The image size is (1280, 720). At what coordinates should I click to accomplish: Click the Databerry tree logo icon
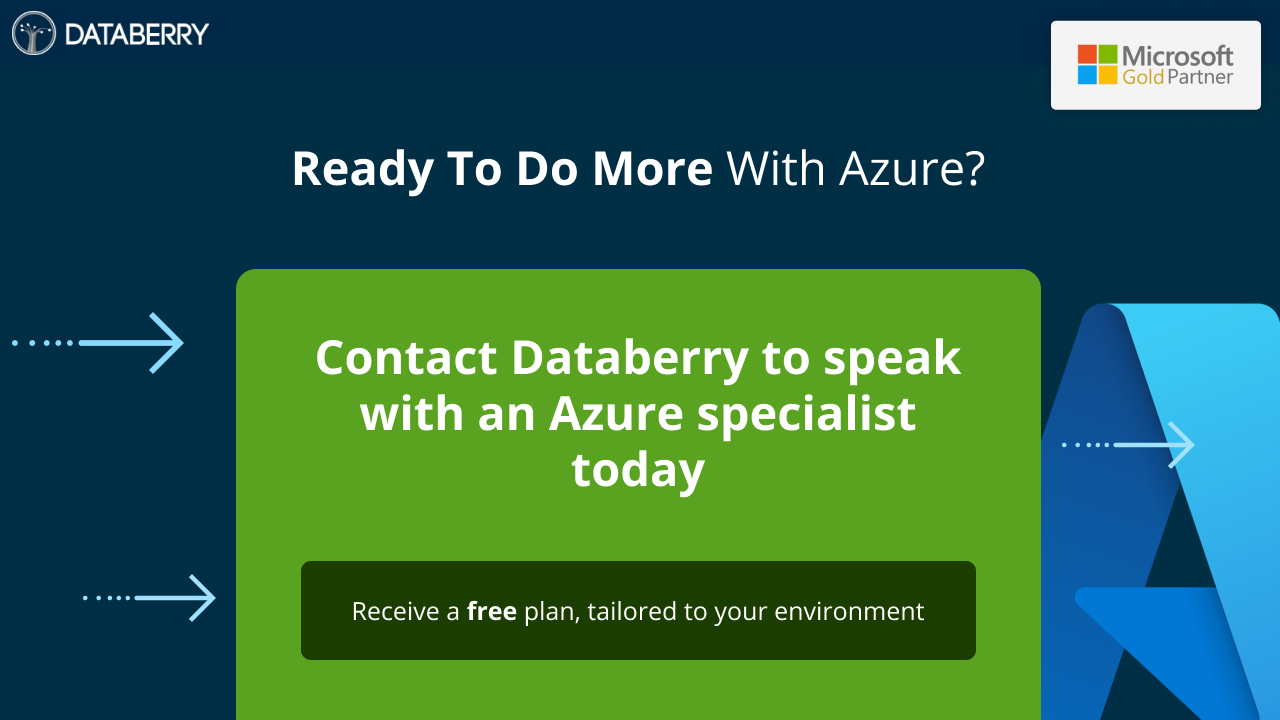tap(33, 33)
